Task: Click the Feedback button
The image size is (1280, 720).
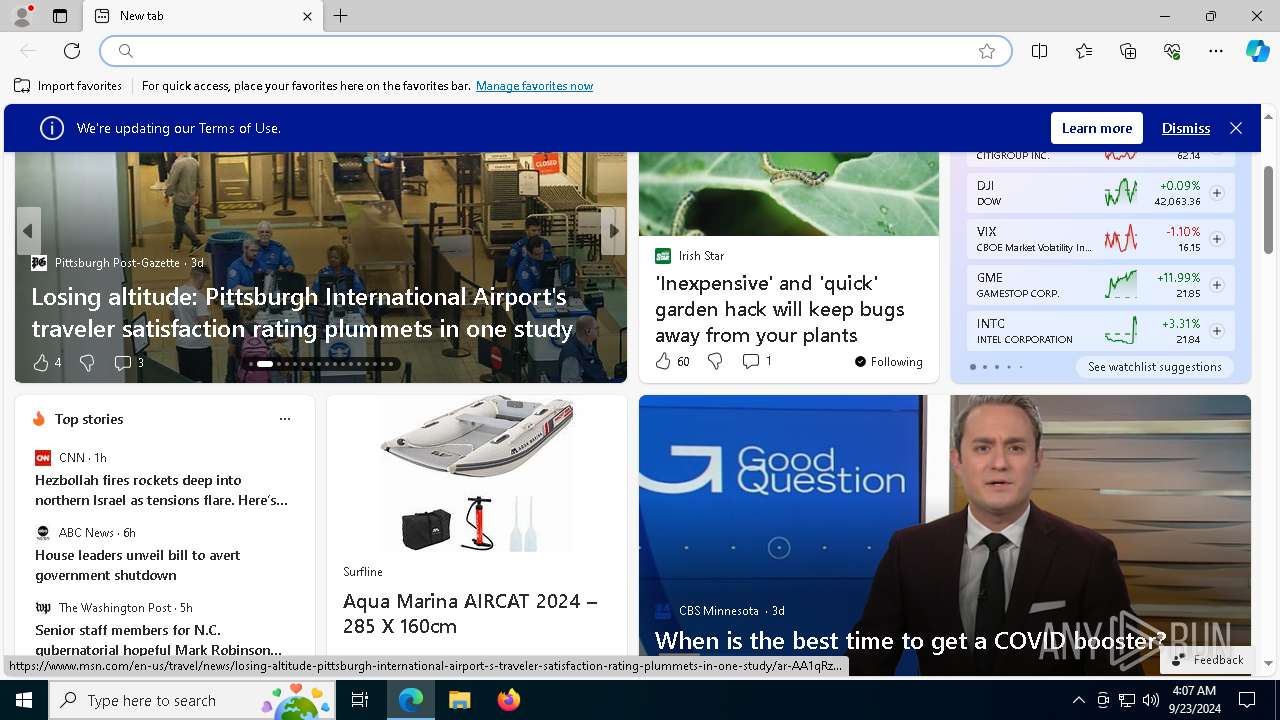Action: pyautogui.click(x=1208, y=660)
